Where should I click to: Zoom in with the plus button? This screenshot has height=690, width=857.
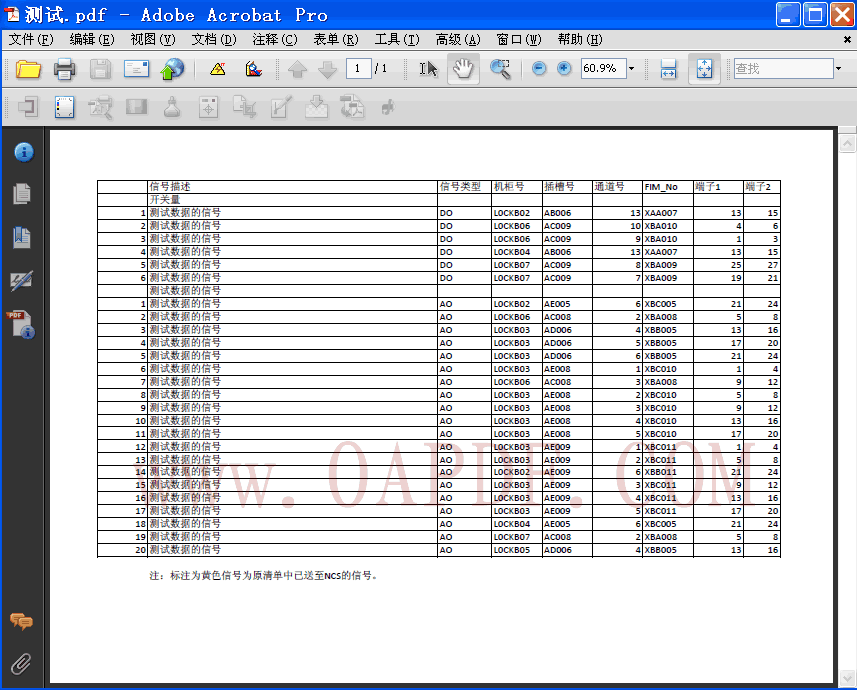pyautogui.click(x=564, y=68)
